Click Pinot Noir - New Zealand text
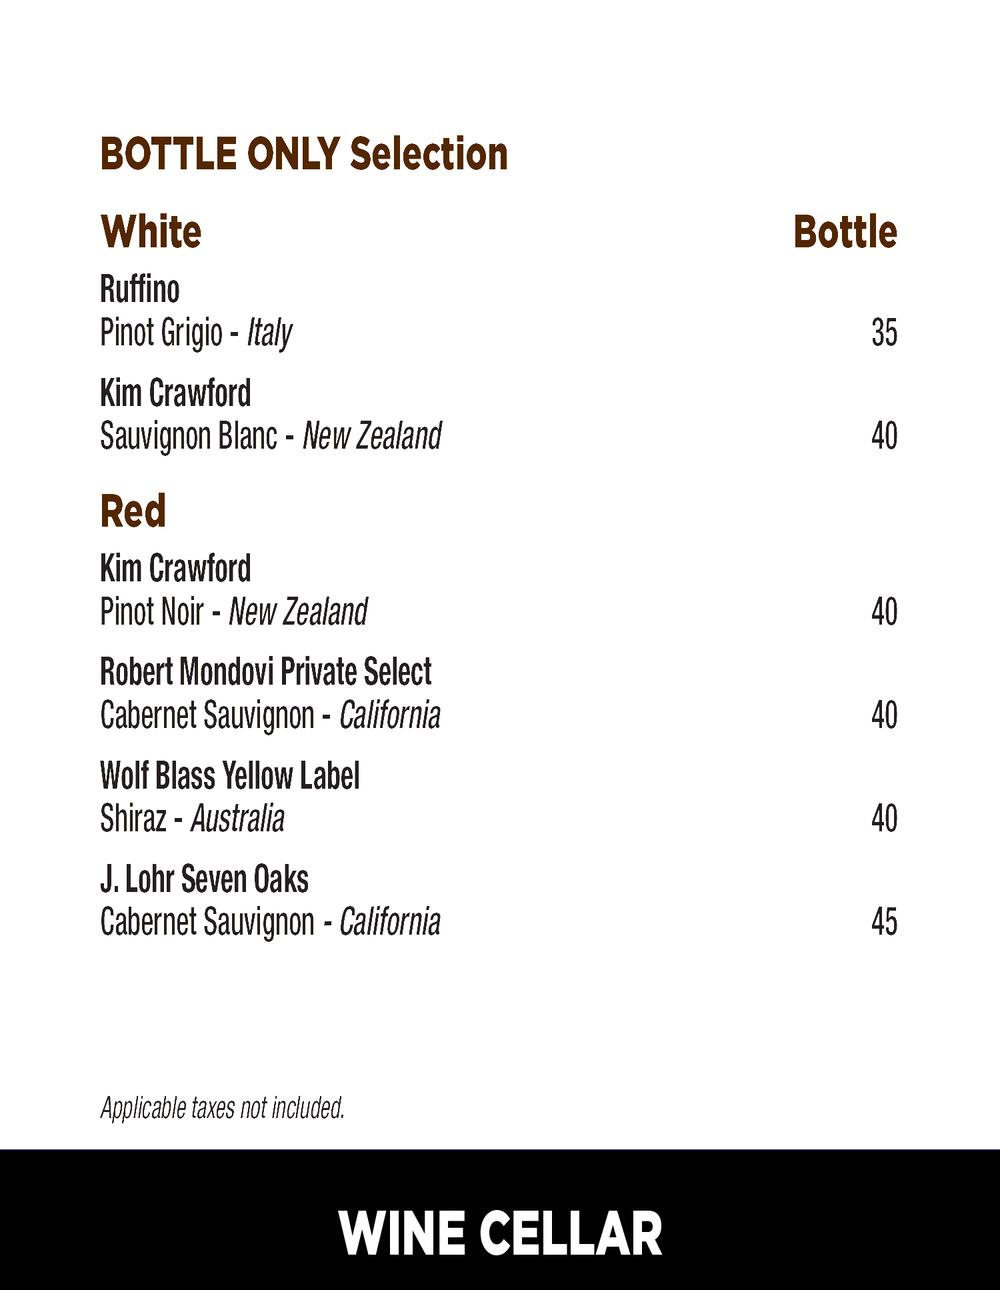This screenshot has height=1290, width=1000. tap(234, 612)
